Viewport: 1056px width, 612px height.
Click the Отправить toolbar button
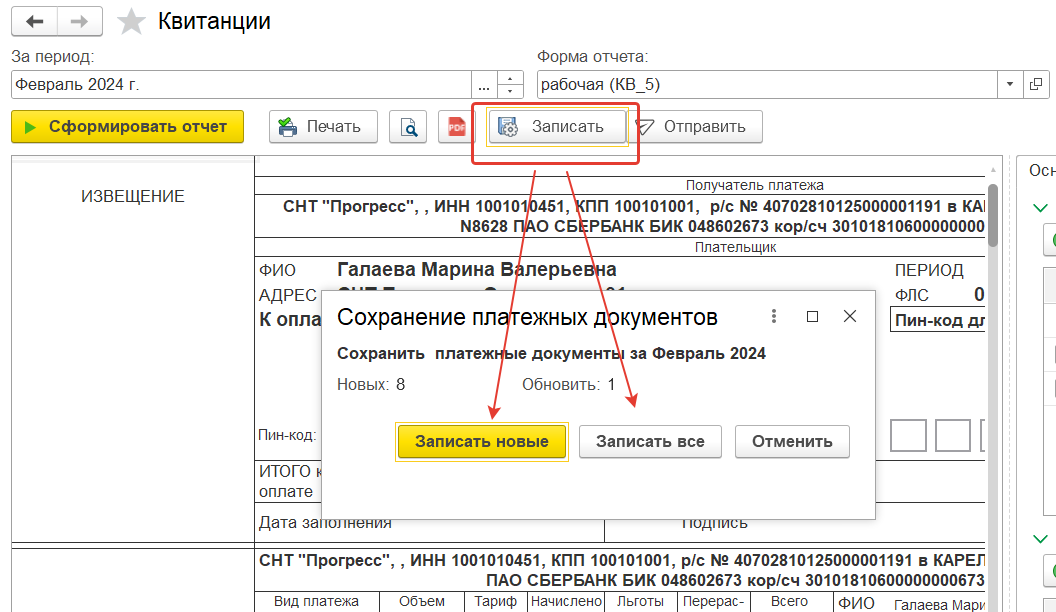(694, 127)
